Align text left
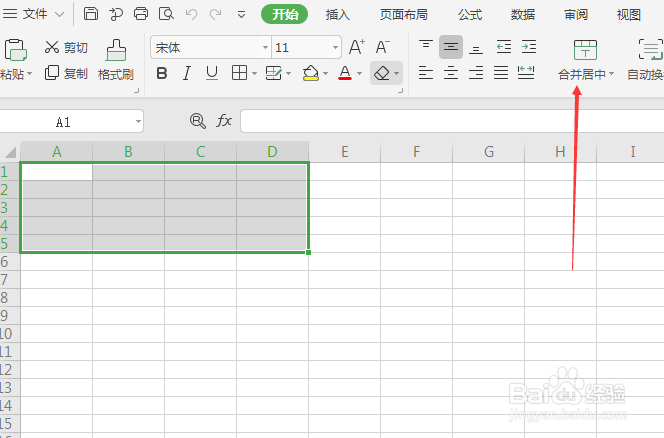Image resolution: width=664 pixels, height=438 pixels. pos(426,73)
